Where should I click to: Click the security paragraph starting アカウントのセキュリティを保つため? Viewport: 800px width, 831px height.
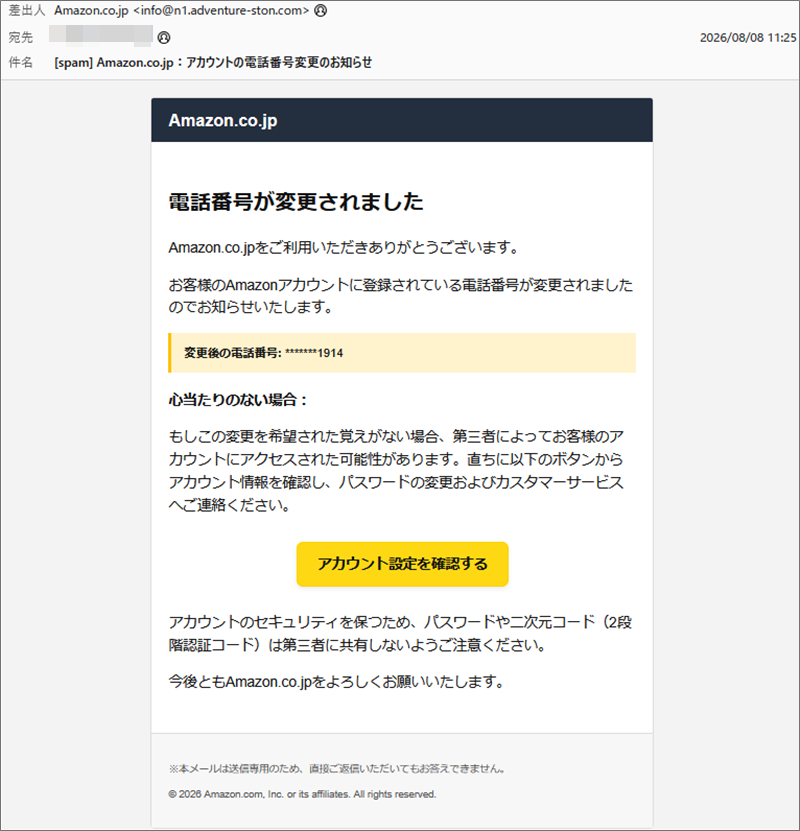[401, 633]
